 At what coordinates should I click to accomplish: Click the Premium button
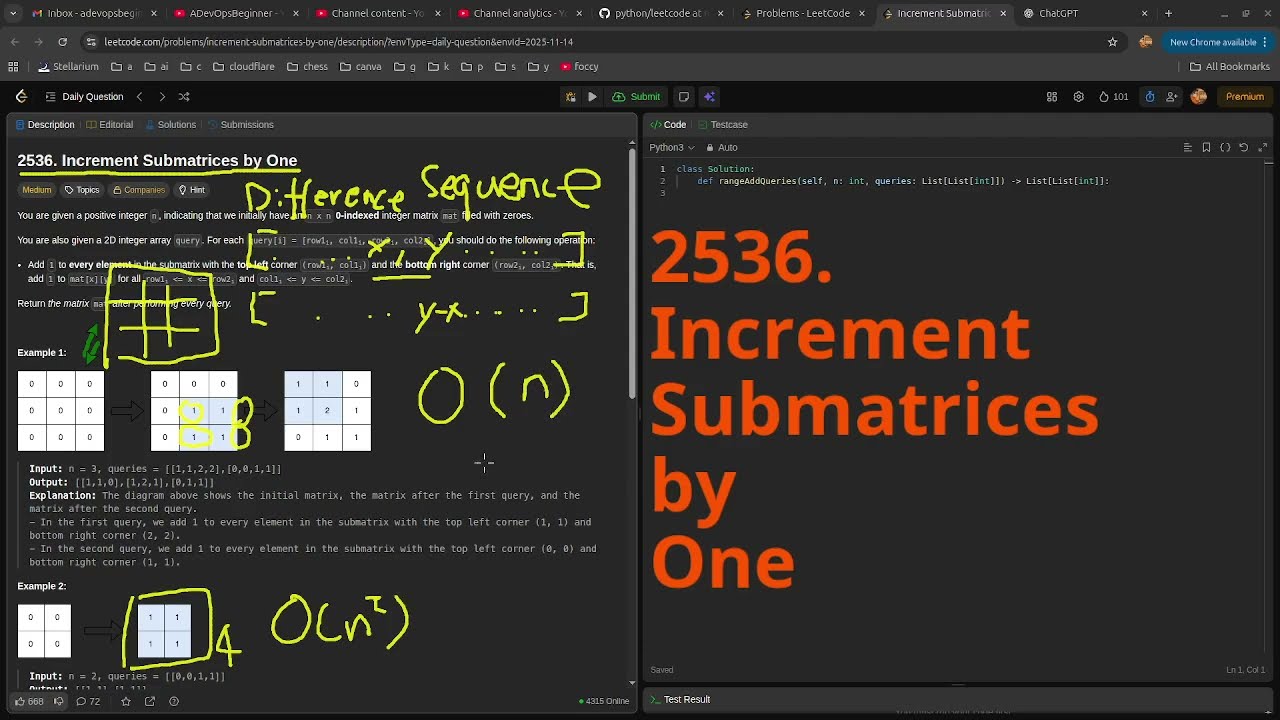point(1245,97)
